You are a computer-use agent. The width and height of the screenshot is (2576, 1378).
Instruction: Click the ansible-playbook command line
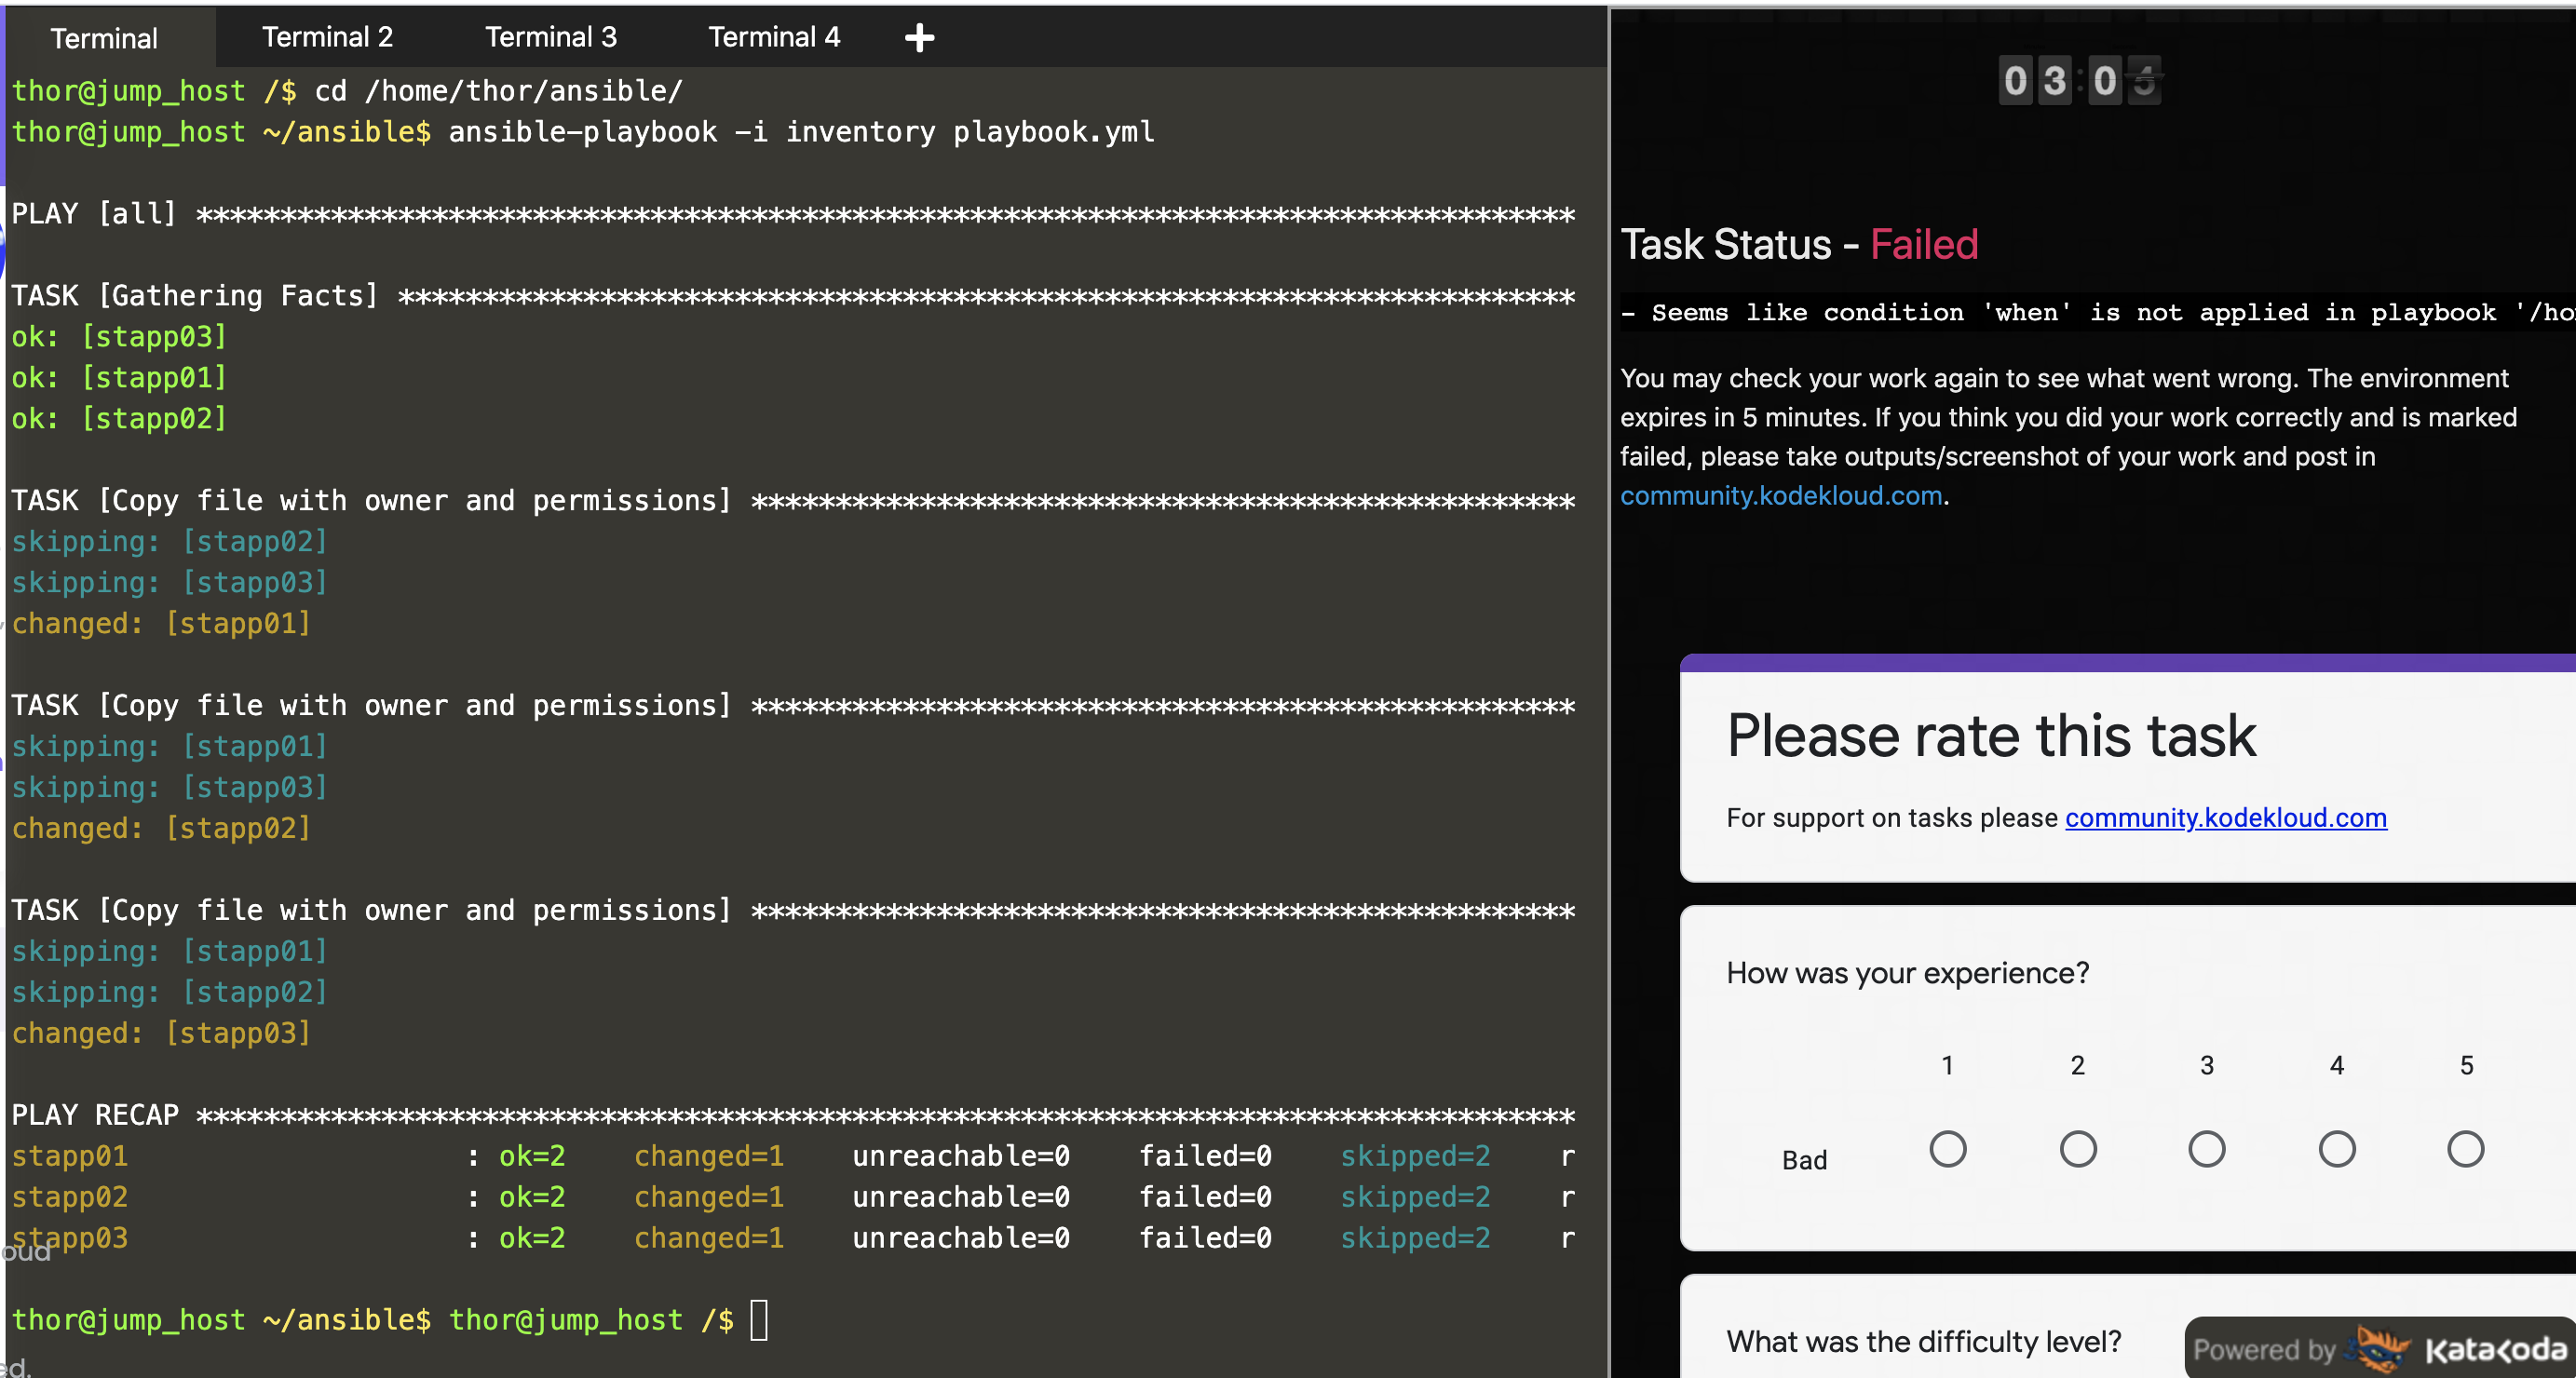click(800, 132)
